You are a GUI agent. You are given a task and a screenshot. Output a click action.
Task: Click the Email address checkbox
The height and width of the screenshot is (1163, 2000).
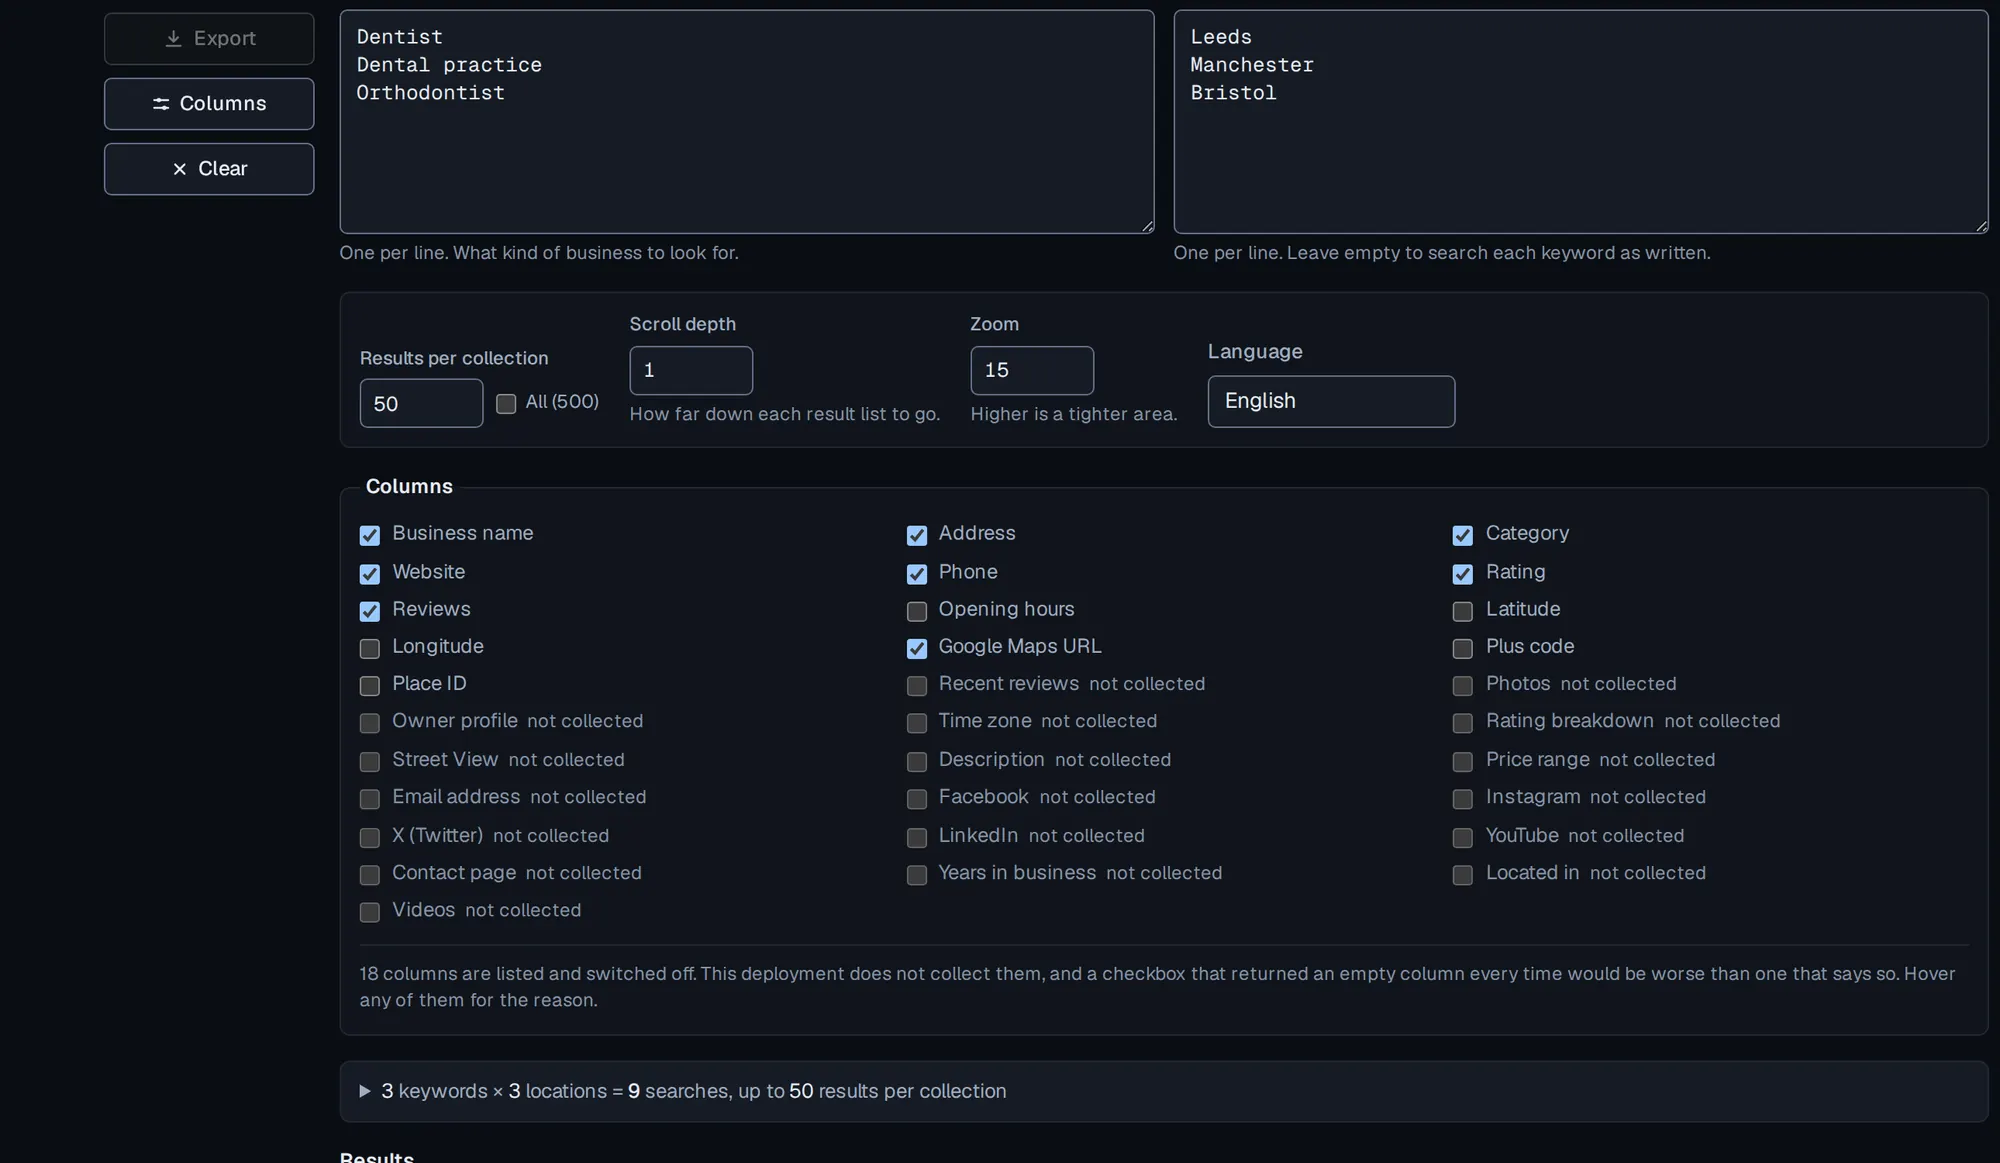click(x=370, y=798)
